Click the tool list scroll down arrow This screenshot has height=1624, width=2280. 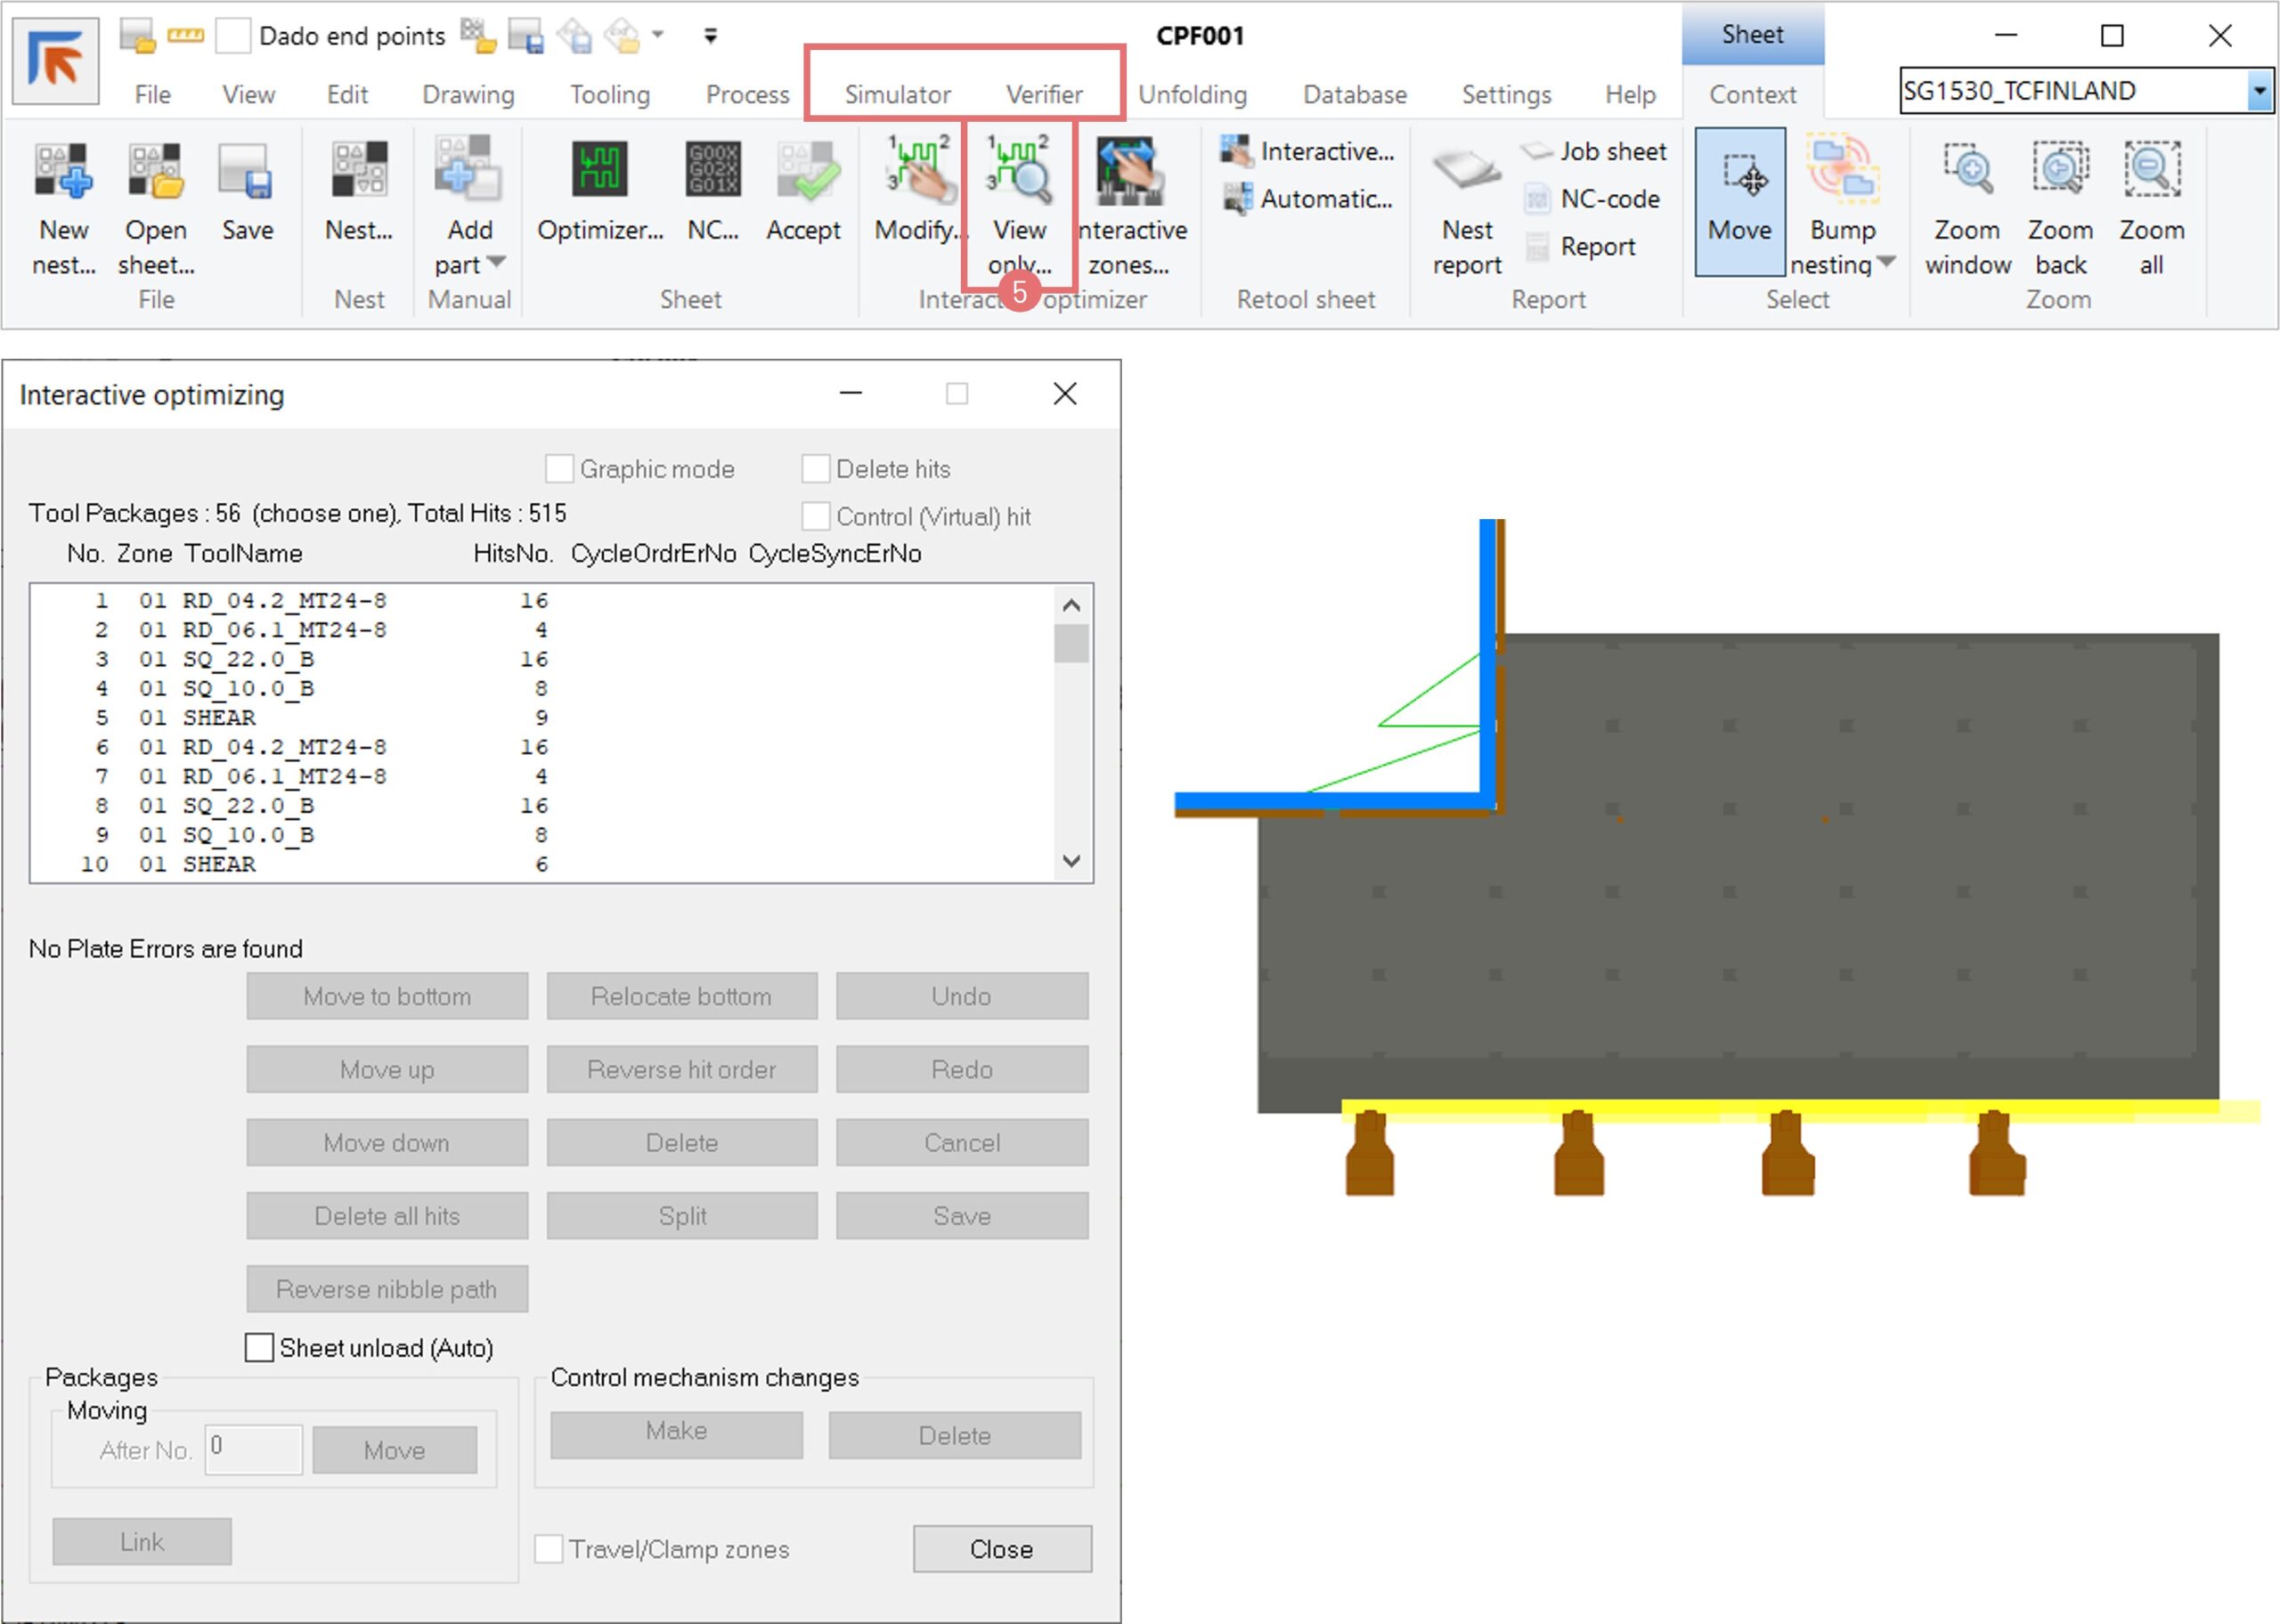[1071, 861]
